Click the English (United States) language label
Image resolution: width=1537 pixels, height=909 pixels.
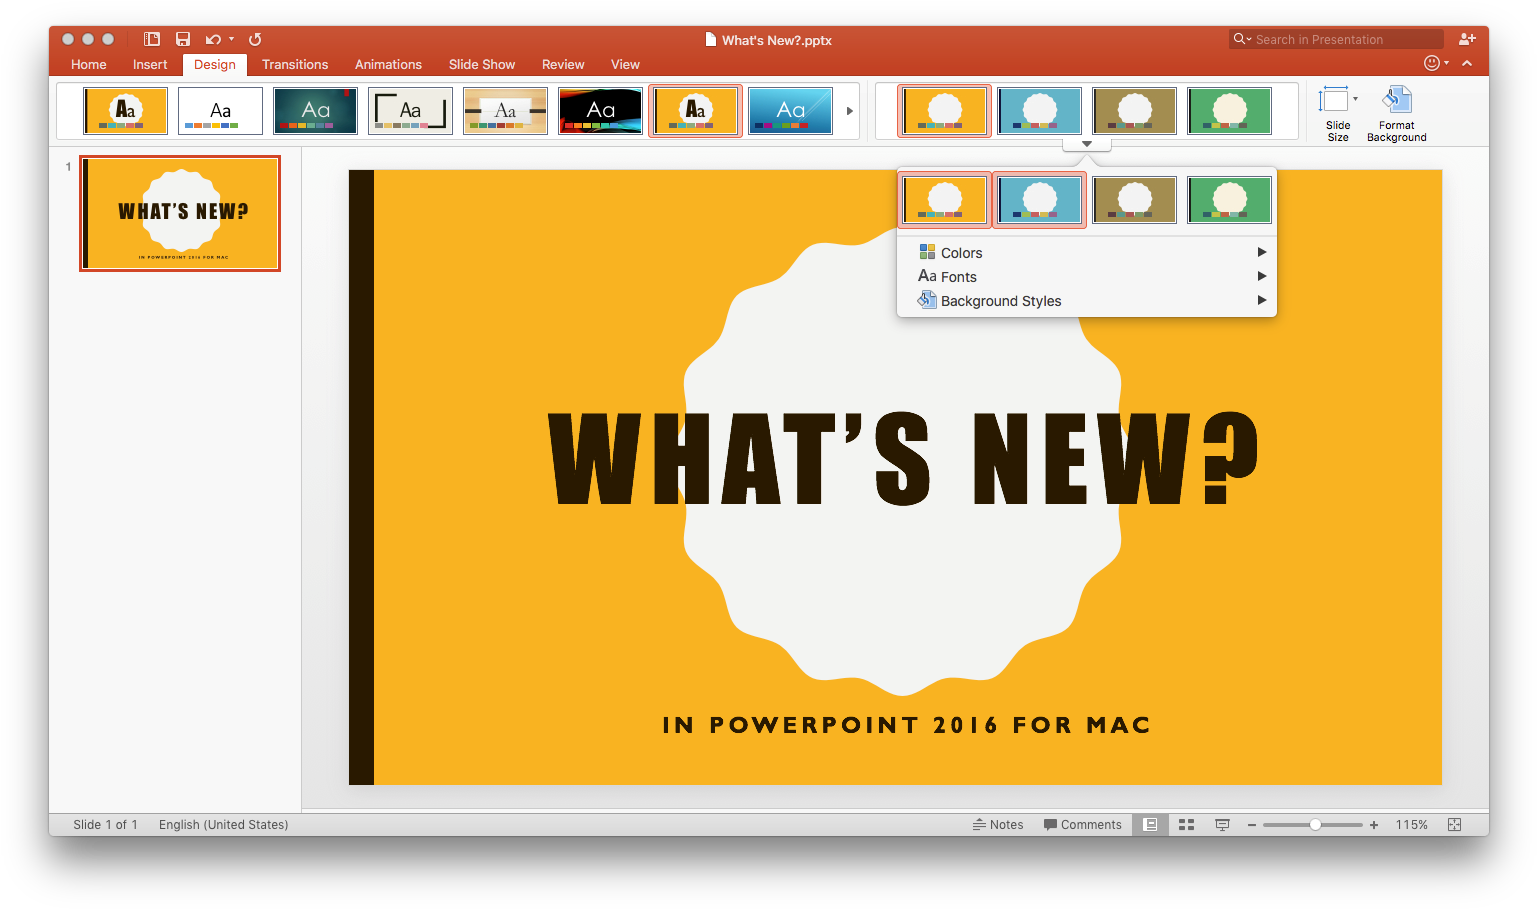click(222, 824)
